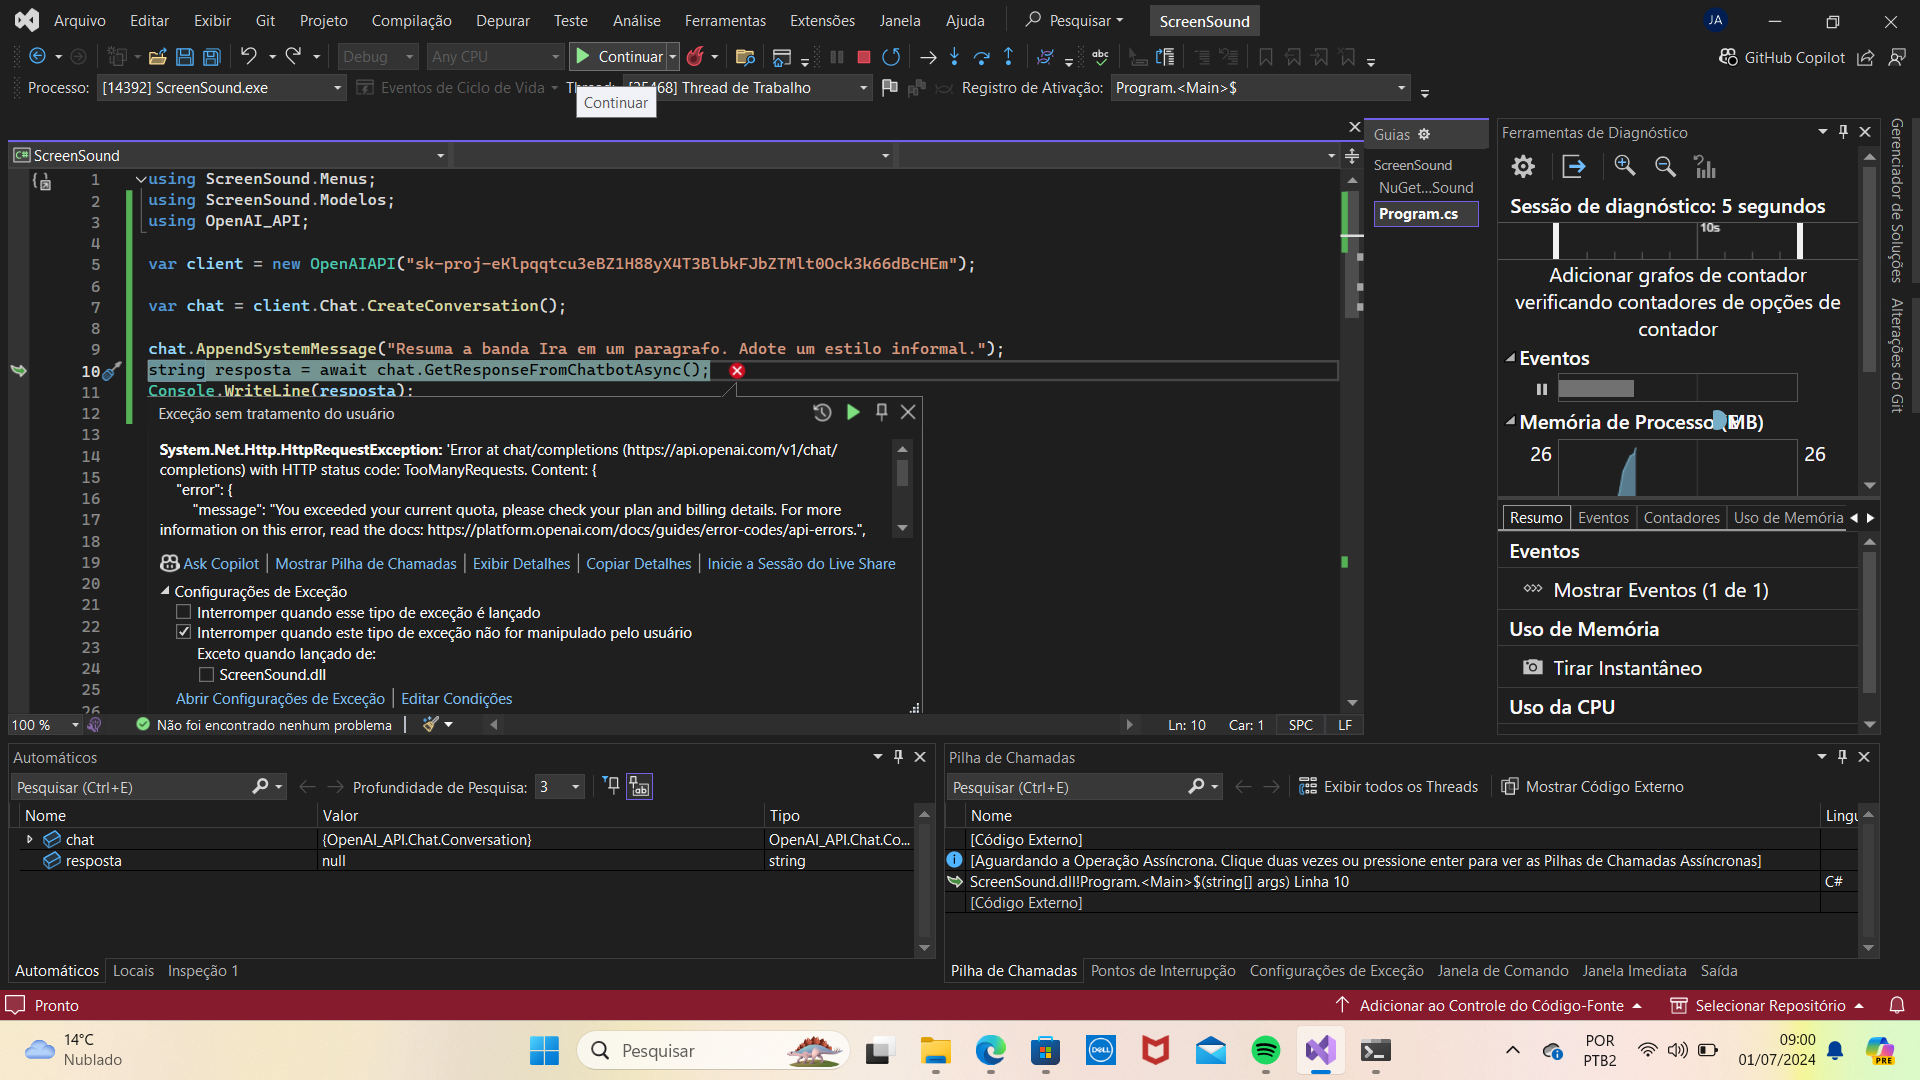This screenshot has width=1920, height=1080.
Task: Click the flag threads toggle beside thread dropdown
Action: tap(890, 88)
